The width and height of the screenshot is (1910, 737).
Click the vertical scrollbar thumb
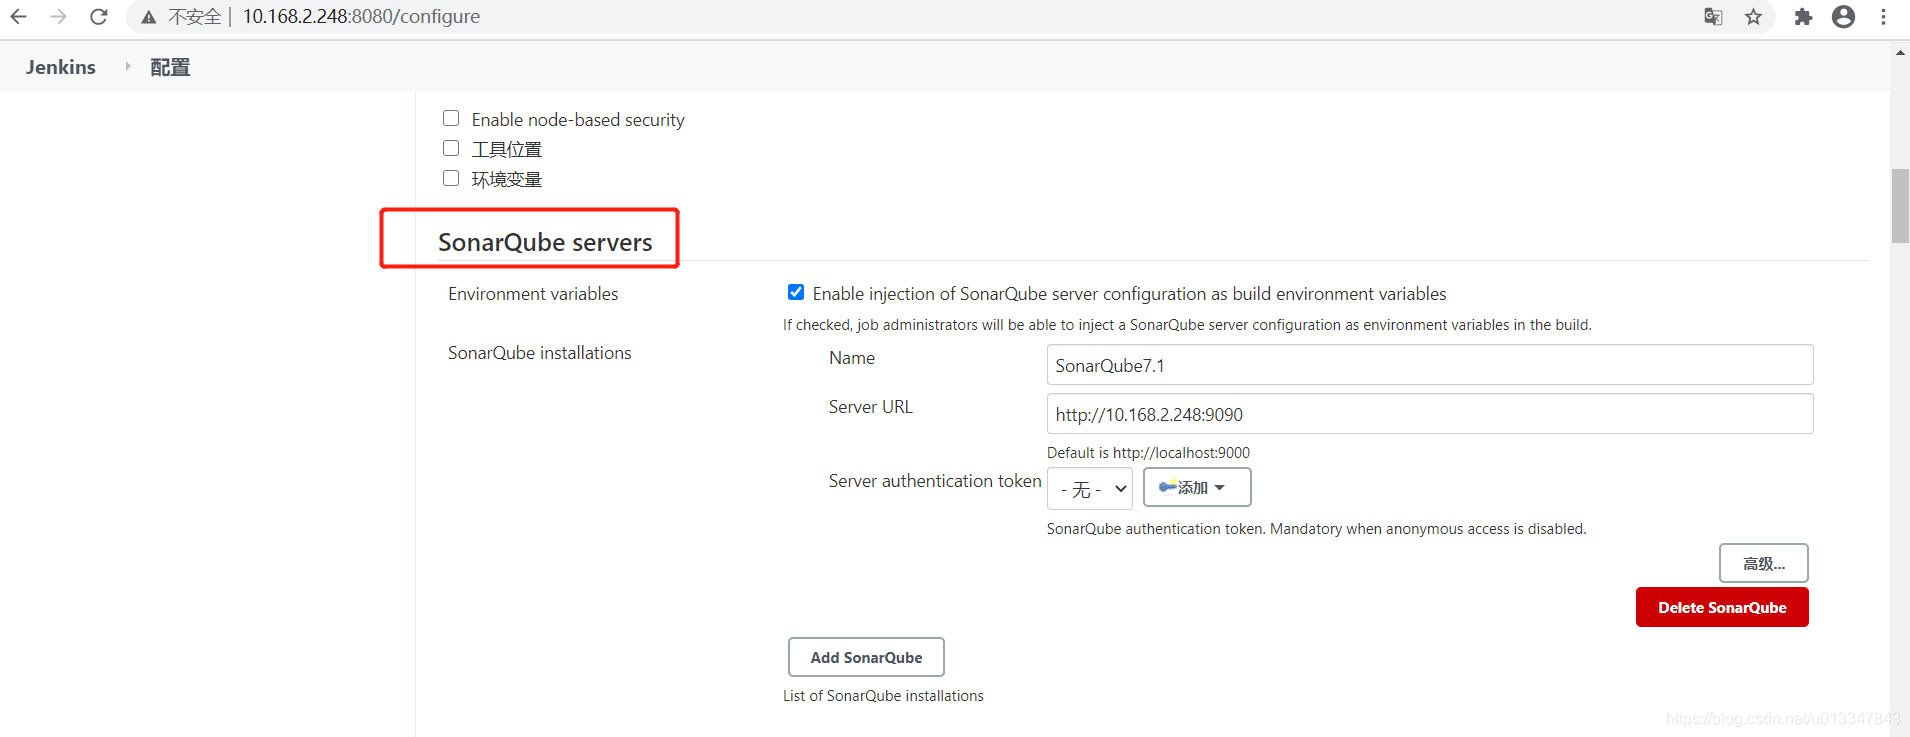pyautogui.click(x=1900, y=206)
